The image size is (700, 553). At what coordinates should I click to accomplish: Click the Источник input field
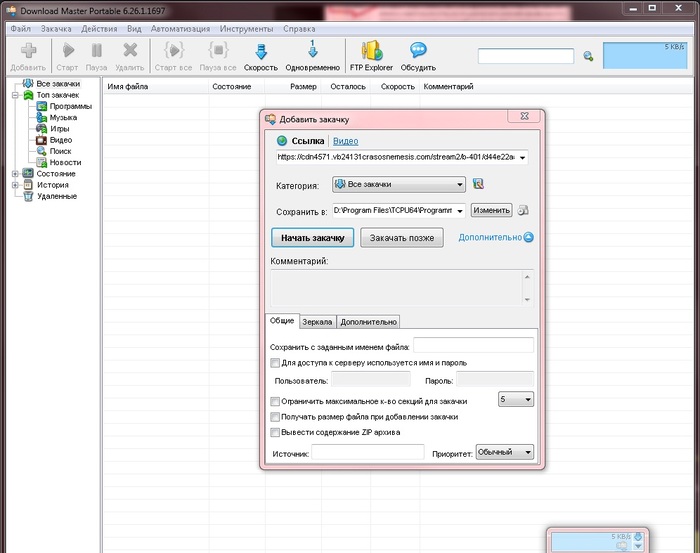[367, 453]
